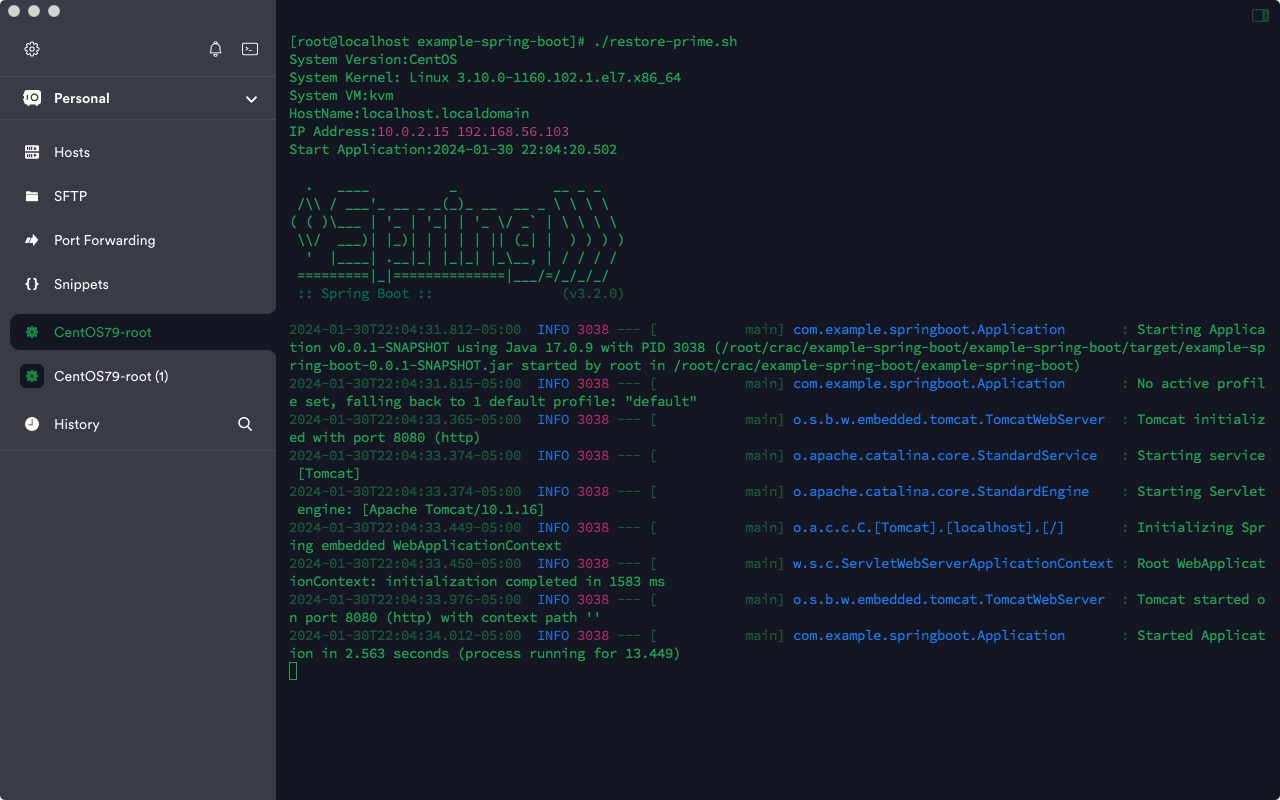Click the macOS minimize window button
Viewport: 1280px width, 800px height.
34,11
